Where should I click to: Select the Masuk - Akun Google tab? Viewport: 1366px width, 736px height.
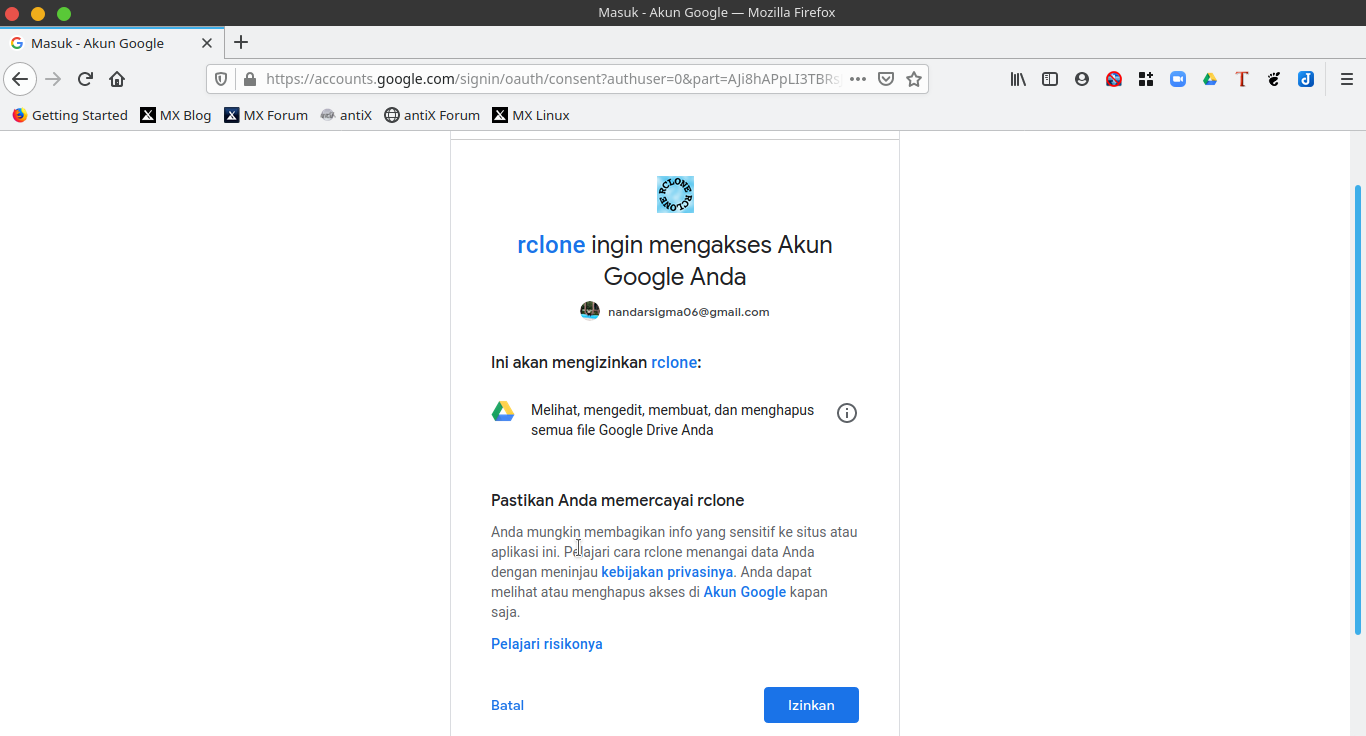click(x=112, y=43)
